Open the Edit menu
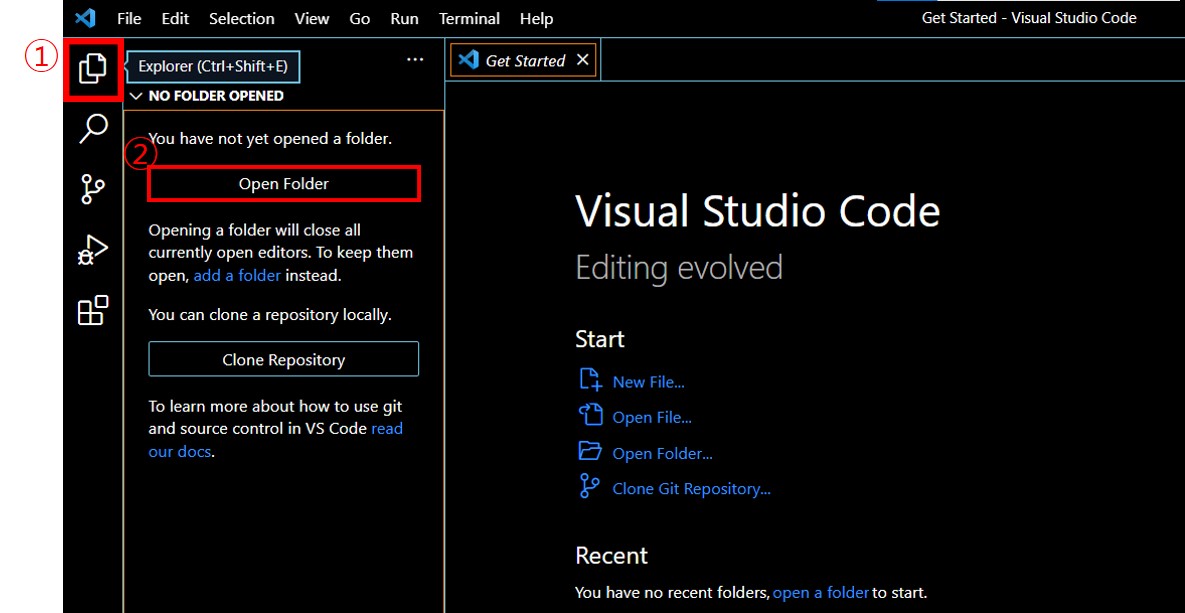 click(175, 19)
